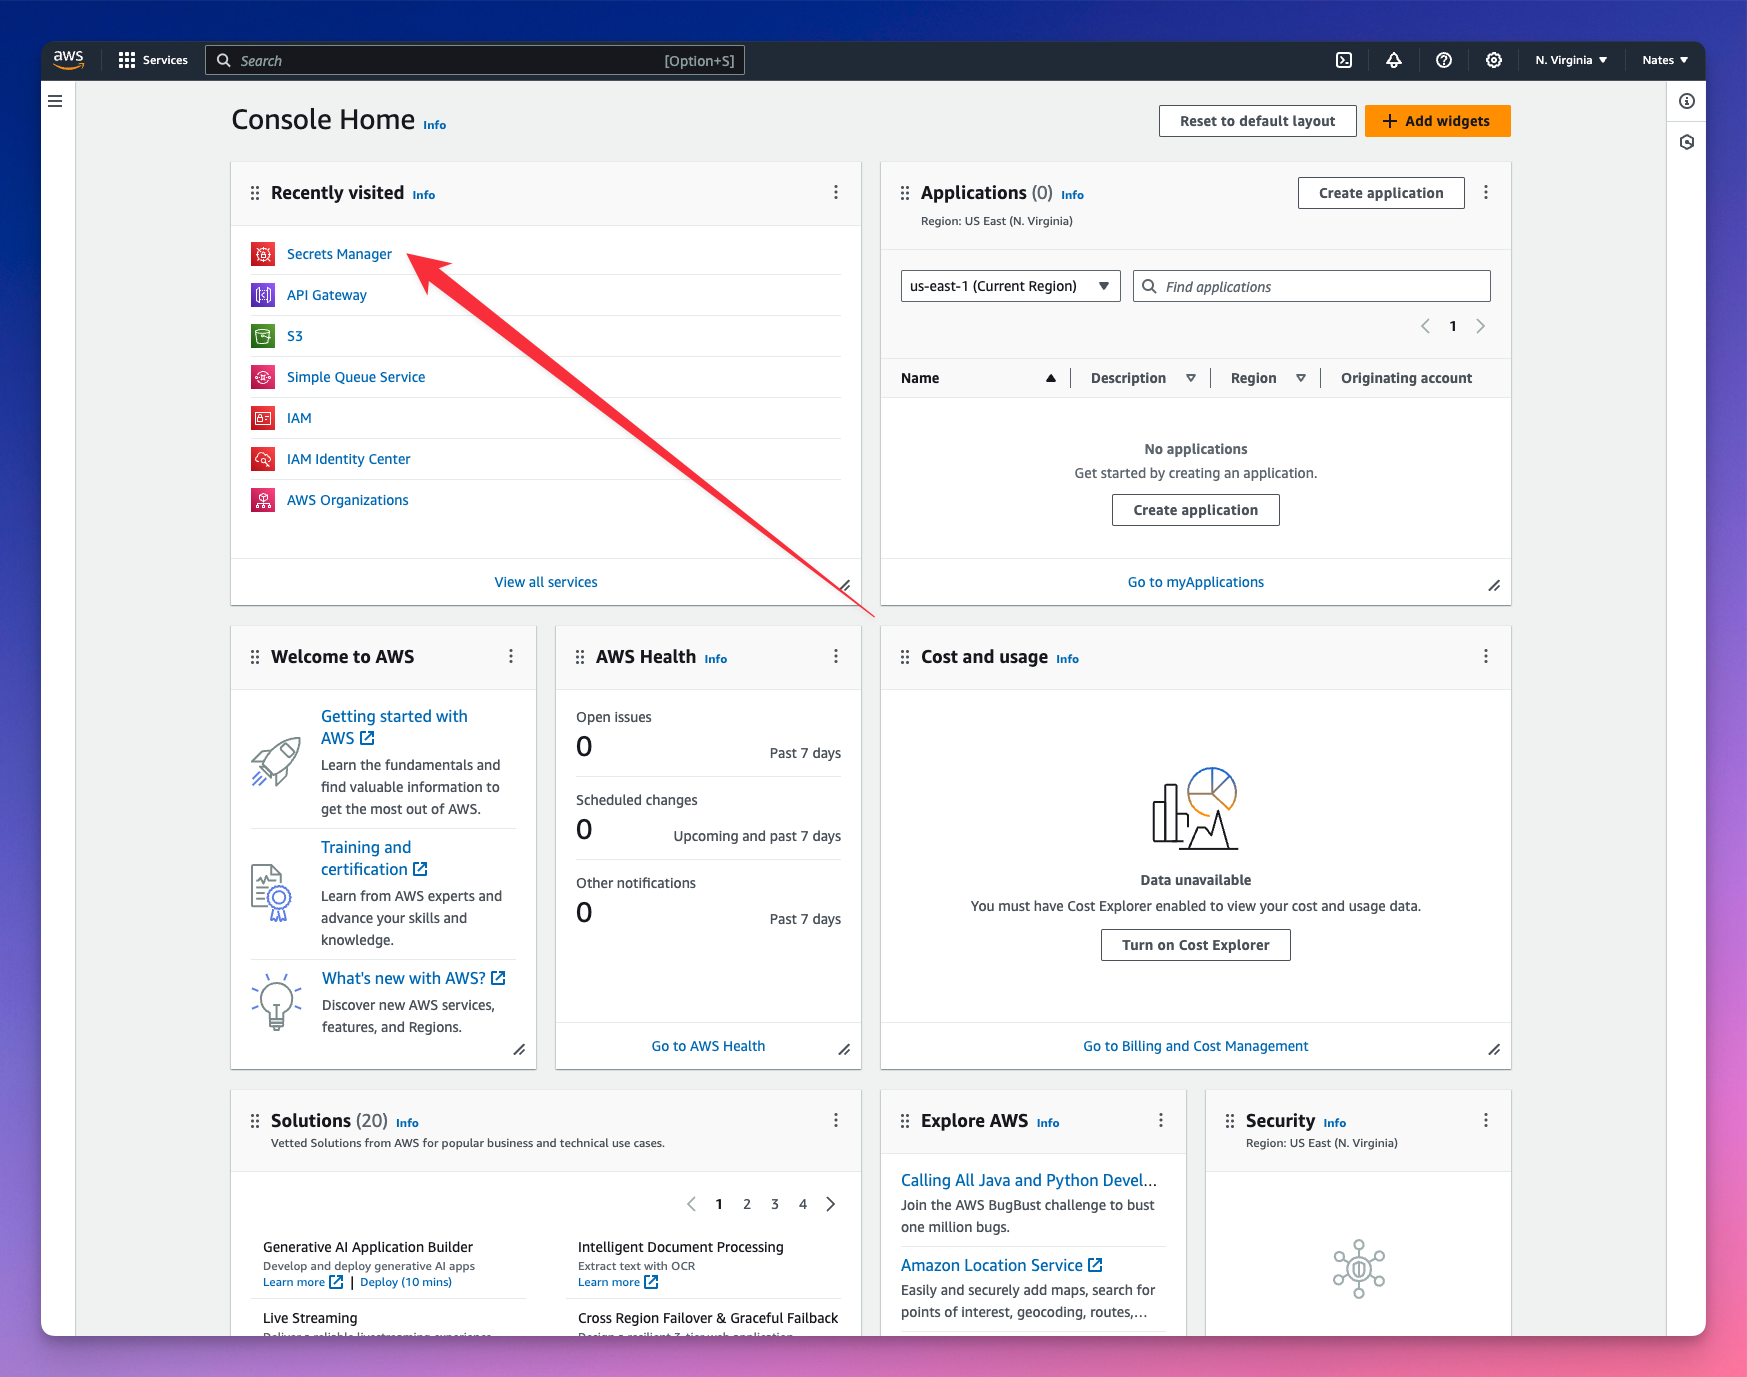Open Getting started with AWS link

(x=394, y=727)
